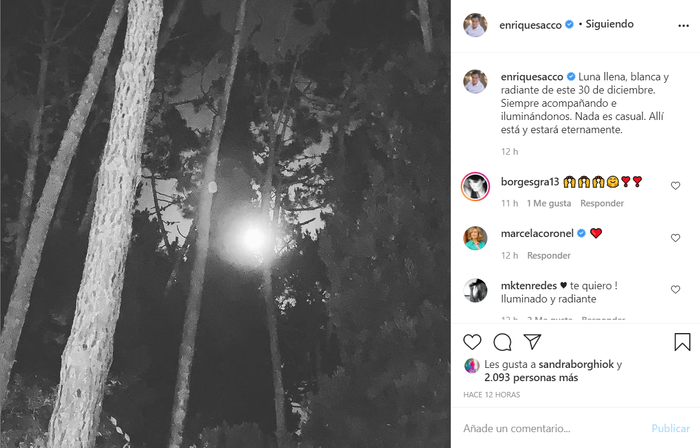Open borgesgra13's profile avatar

(x=475, y=186)
